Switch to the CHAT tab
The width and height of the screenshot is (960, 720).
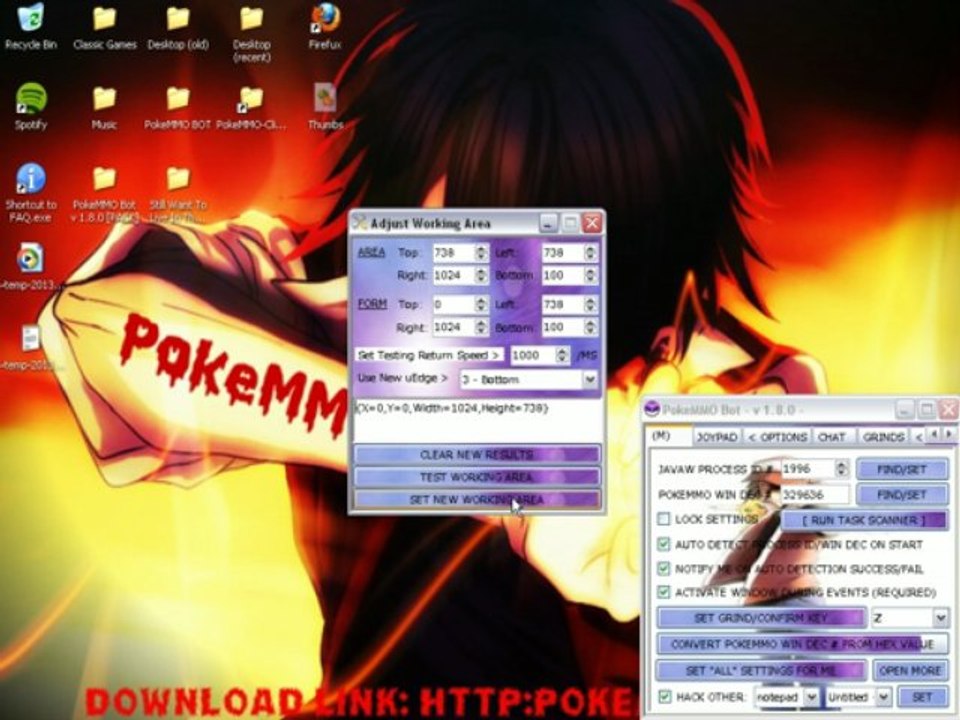click(831, 437)
